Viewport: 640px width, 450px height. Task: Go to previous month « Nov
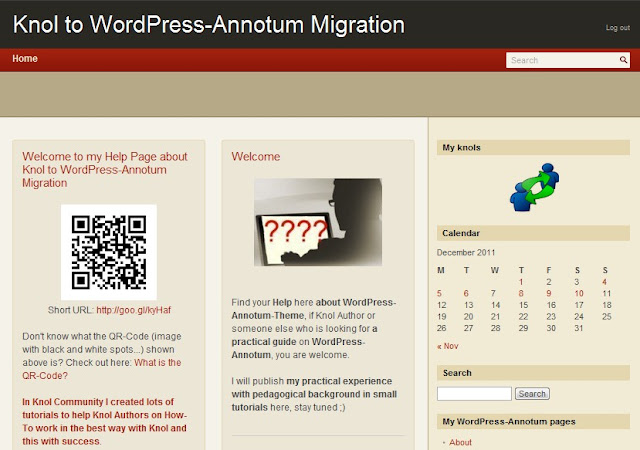(448, 346)
